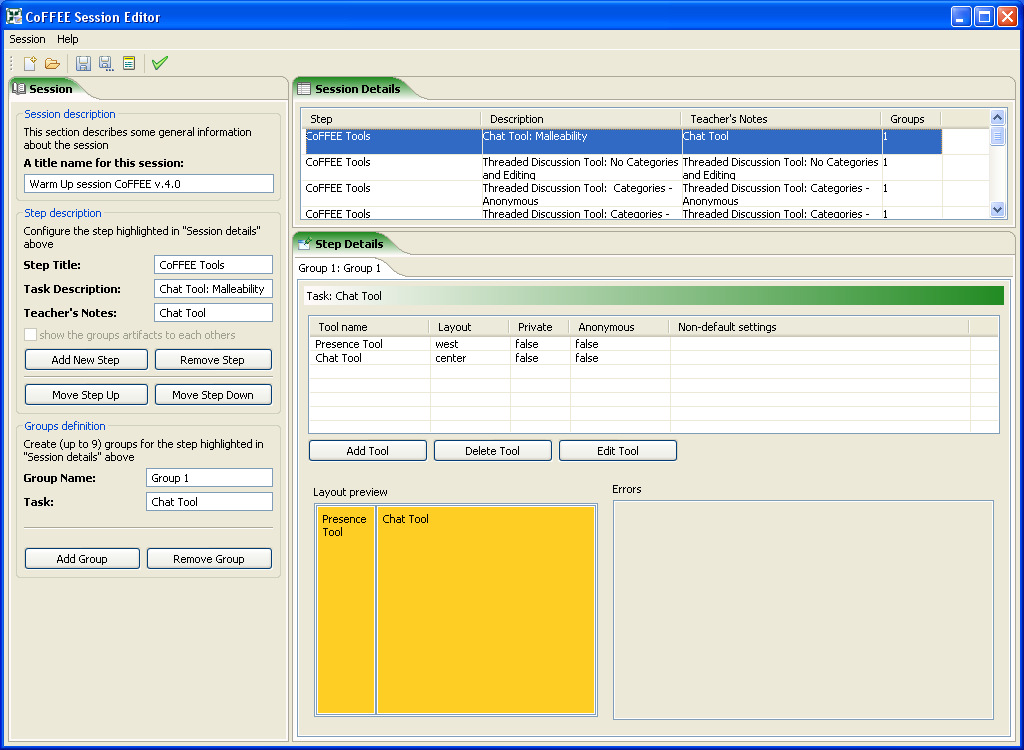
Task: Focus the Task Description input field
Action: [214, 289]
